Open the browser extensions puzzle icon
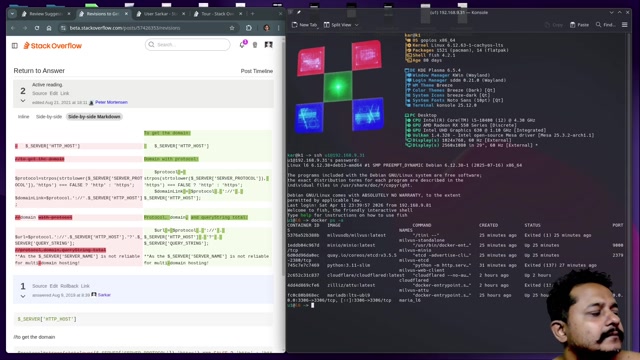Image resolution: width=640 pixels, height=360 pixels. [249, 28]
